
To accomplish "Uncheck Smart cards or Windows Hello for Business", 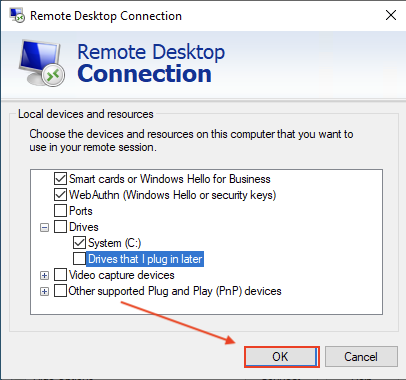I will click(60, 179).
